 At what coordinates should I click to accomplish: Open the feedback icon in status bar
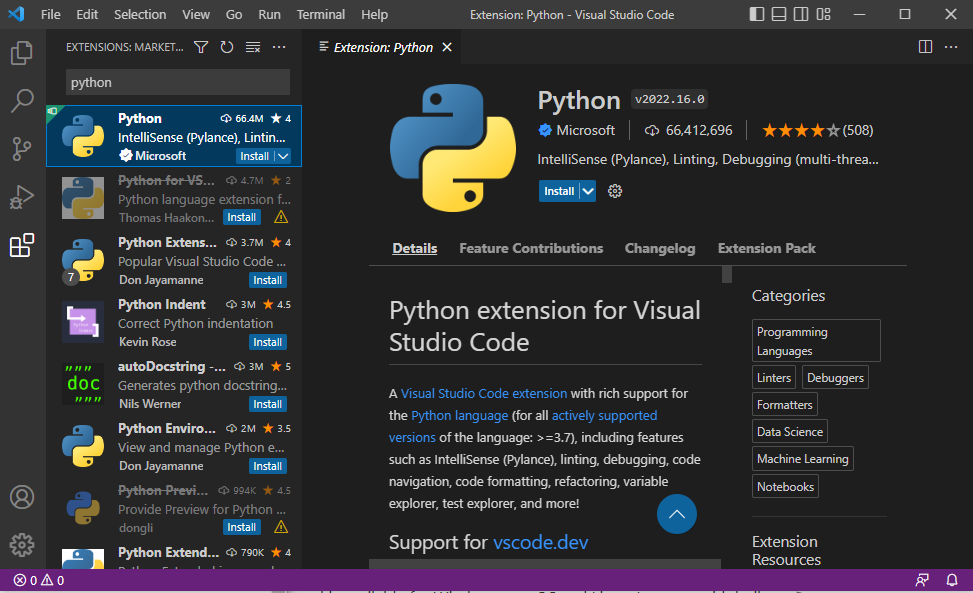pyautogui.click(x=922, y=581)
